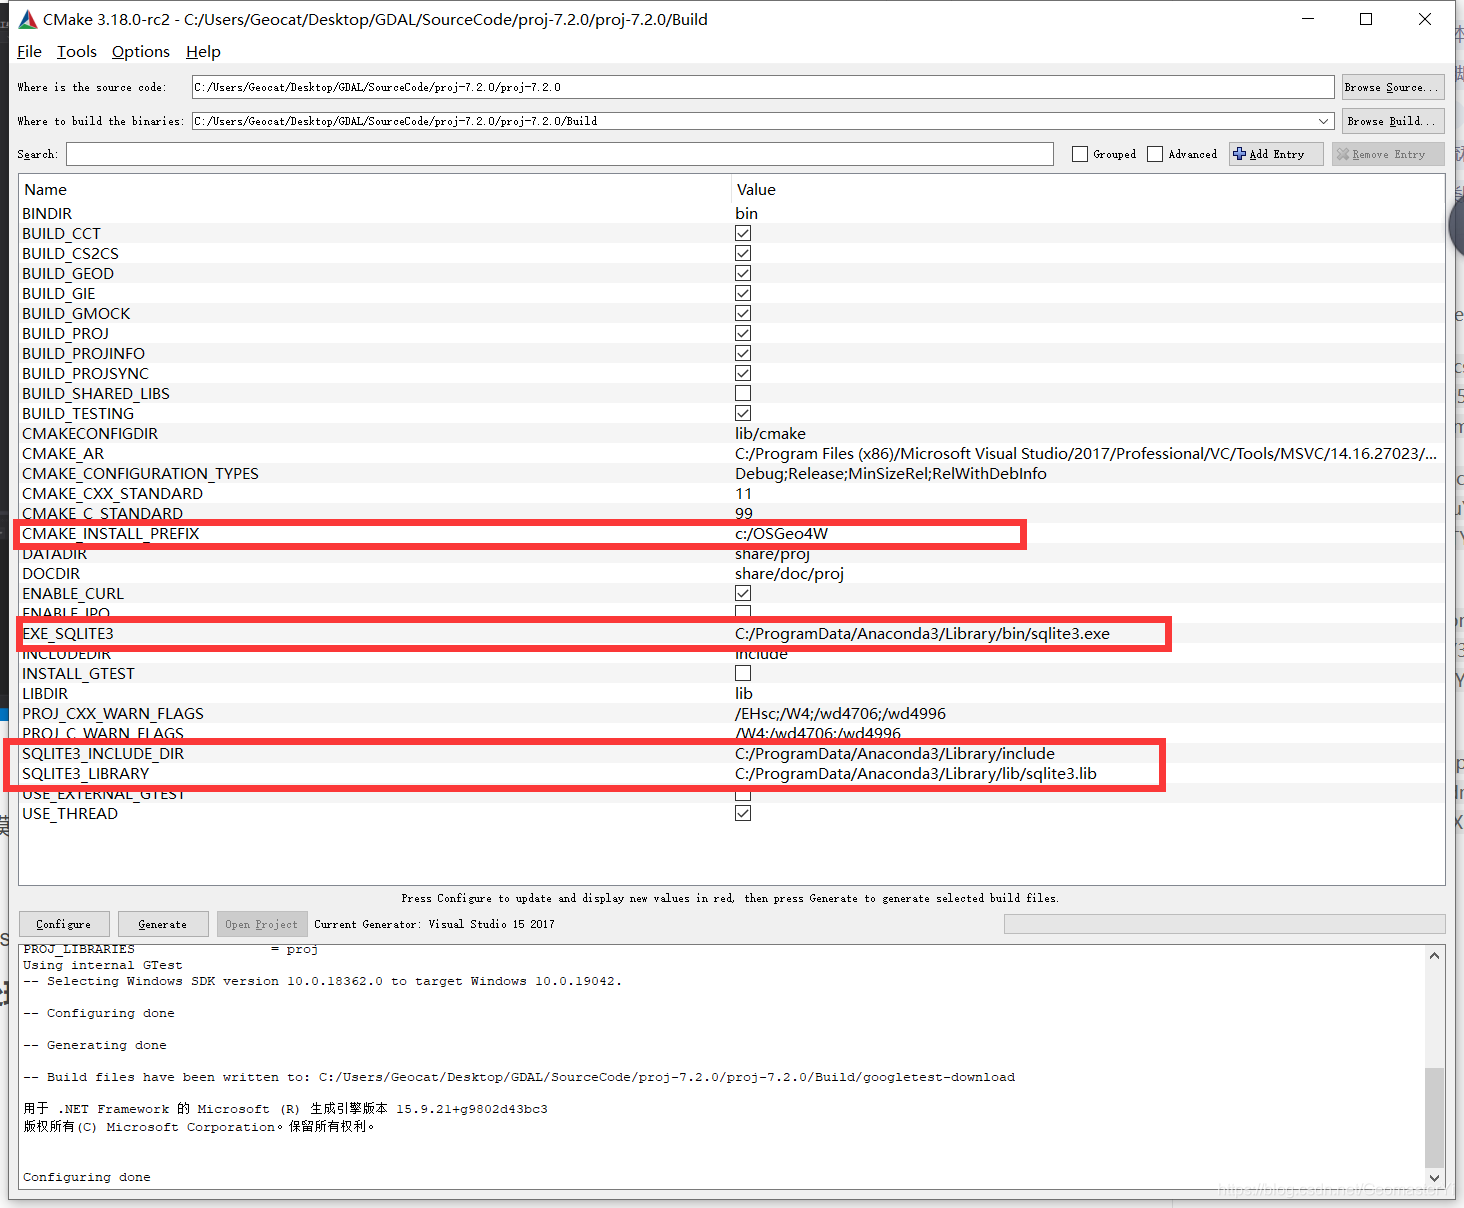Select the CMAKE_AR entry name
Viewport: 1464px width, 1208px height.
[63, 453]
